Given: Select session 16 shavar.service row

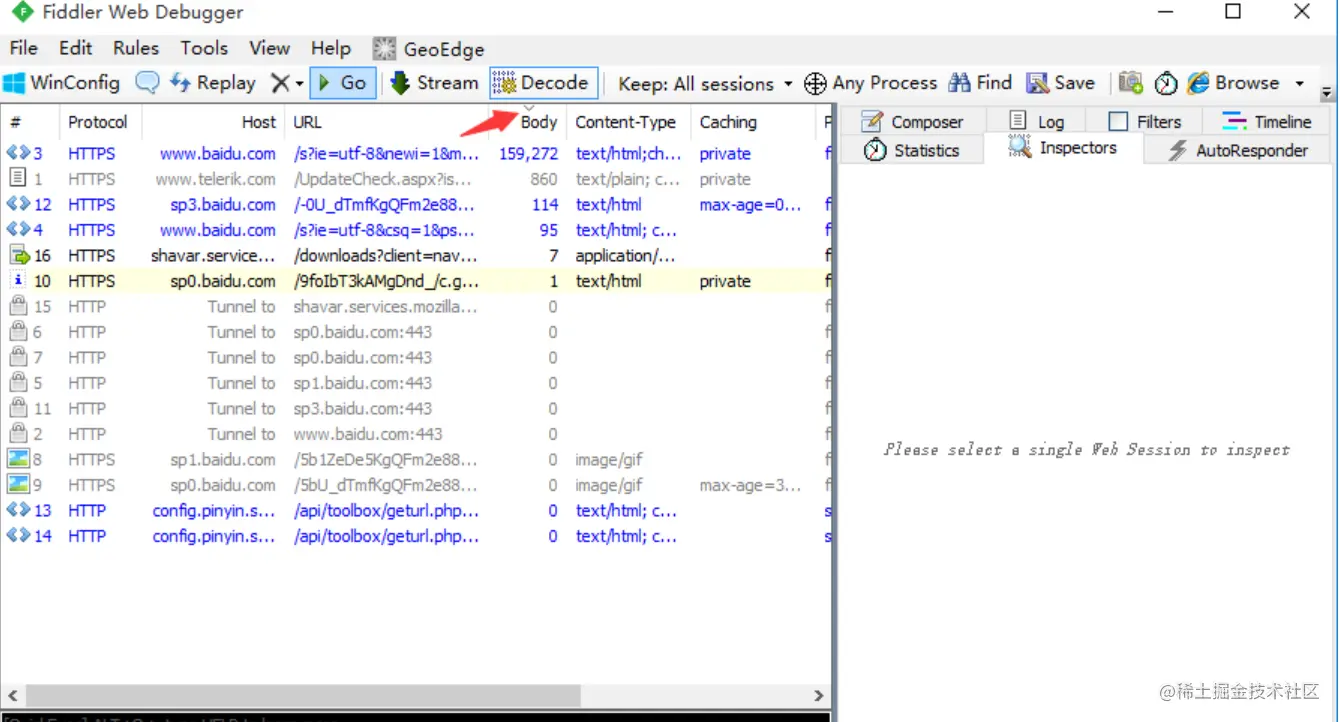Looking at the screenshot, I should (x=416, y=256).
